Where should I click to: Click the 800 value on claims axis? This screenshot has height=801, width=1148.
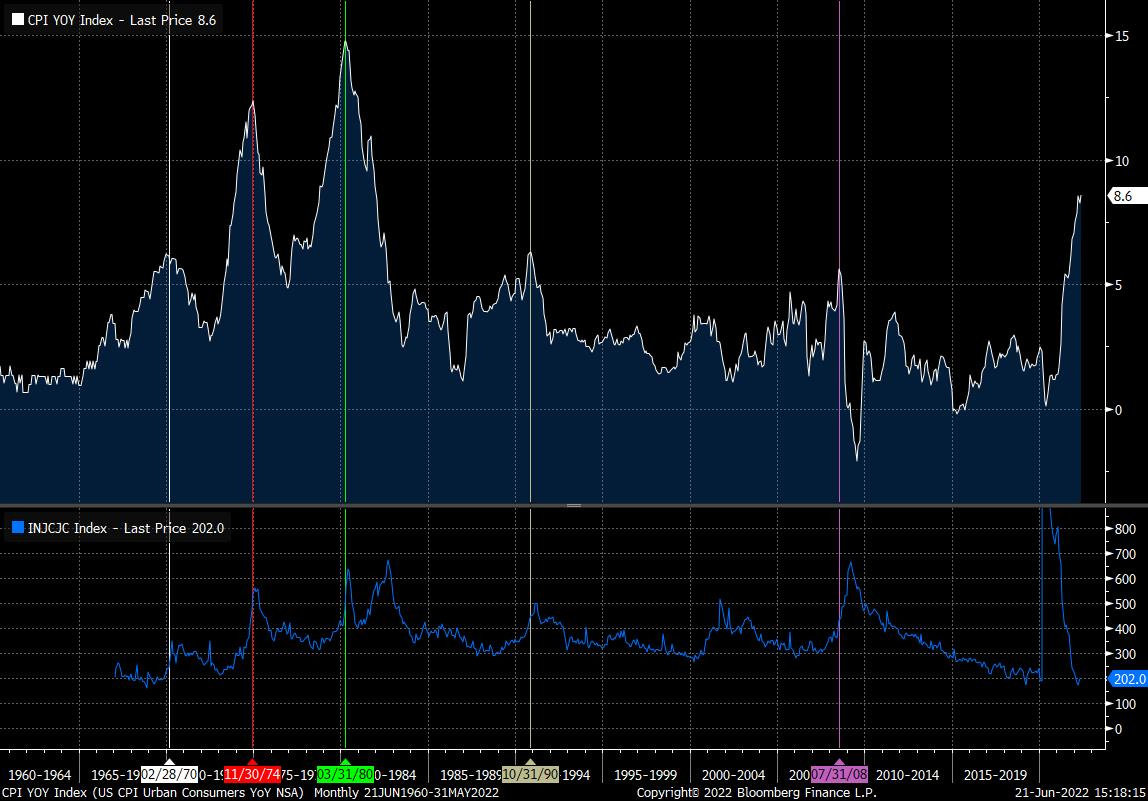tap(1125, 529)
